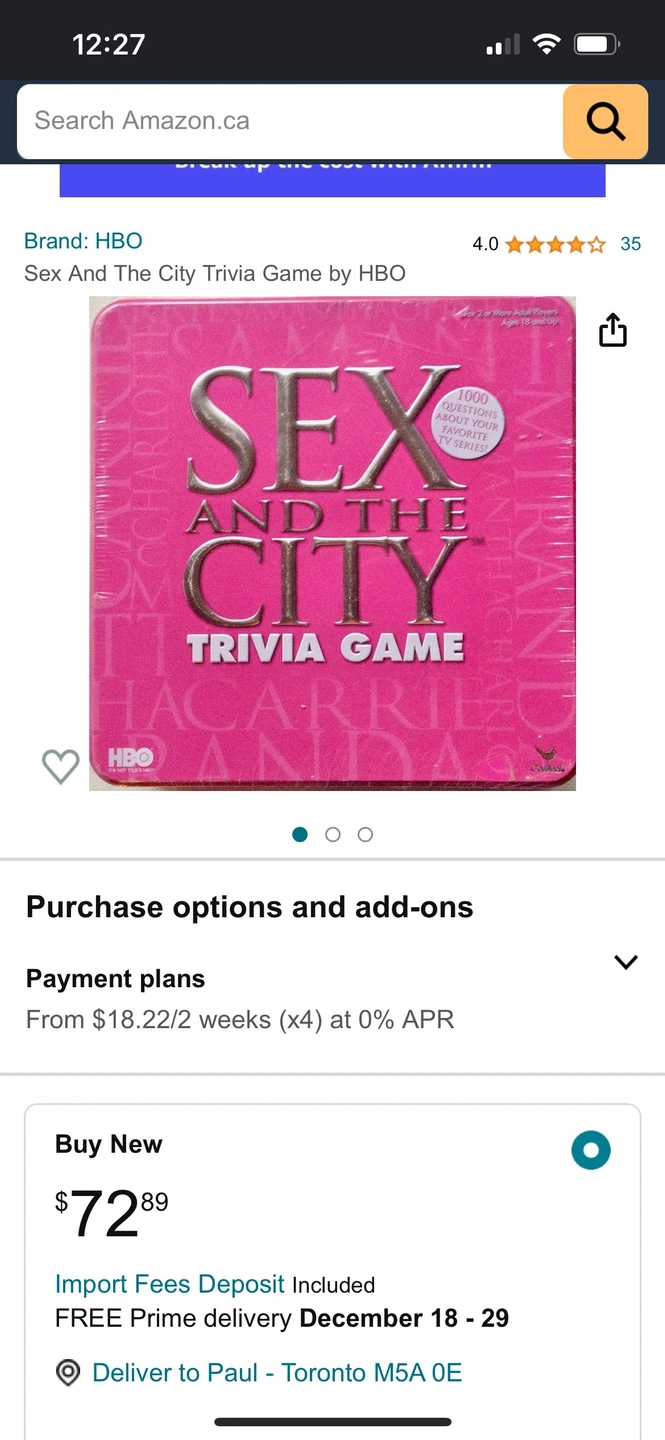Tap the Wi-Fi status icon

coord(546,44)
